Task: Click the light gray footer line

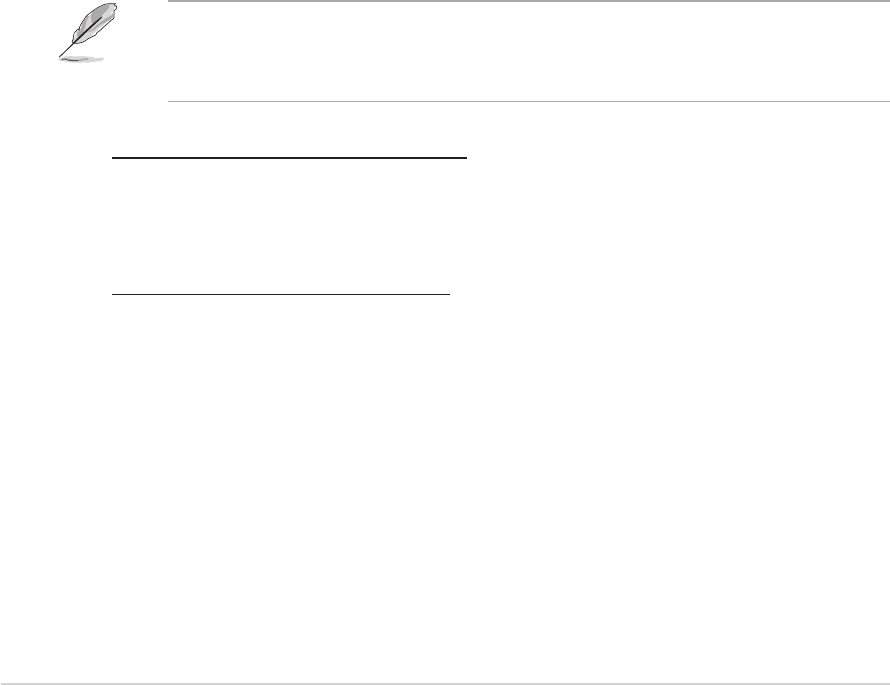Action: click(445, 683)
